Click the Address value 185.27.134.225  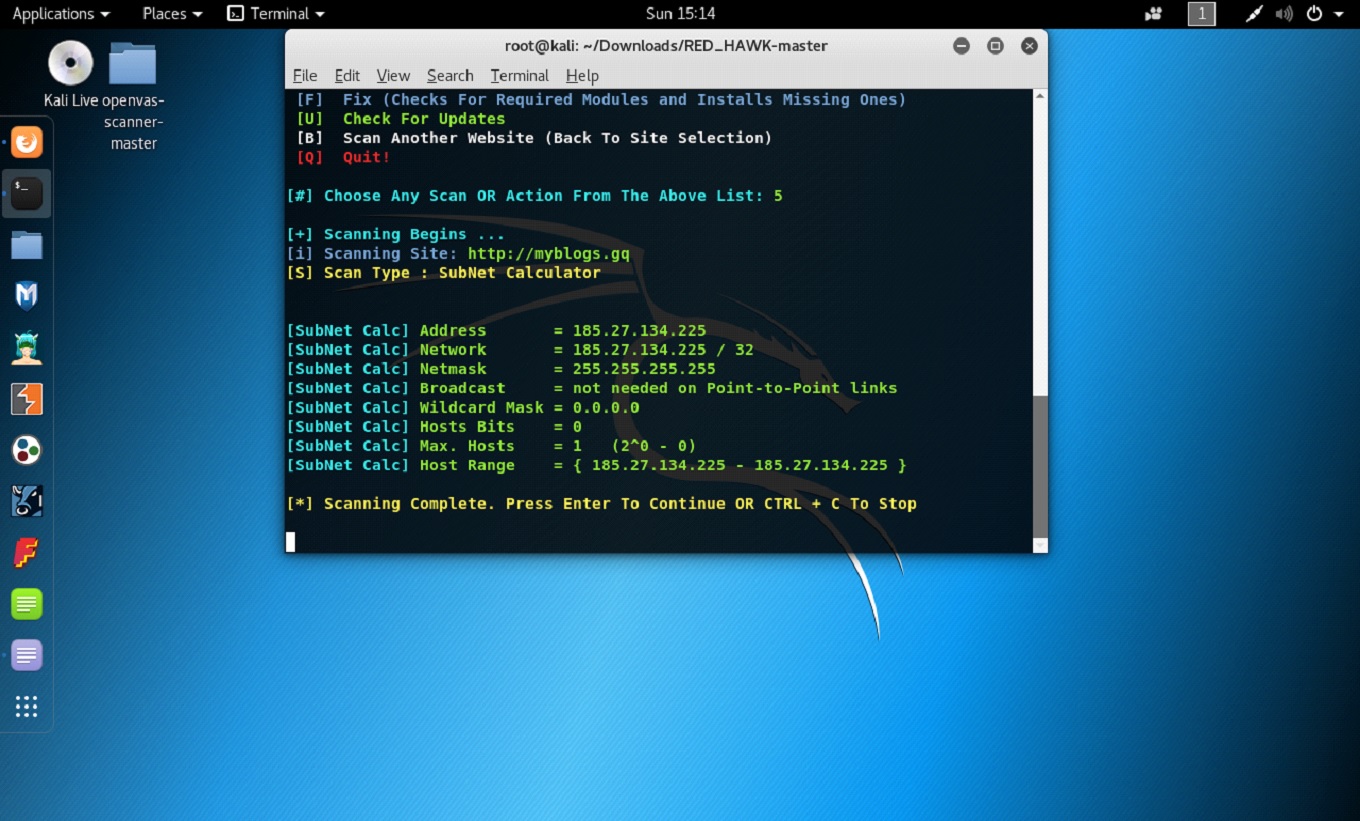[639, 331]
